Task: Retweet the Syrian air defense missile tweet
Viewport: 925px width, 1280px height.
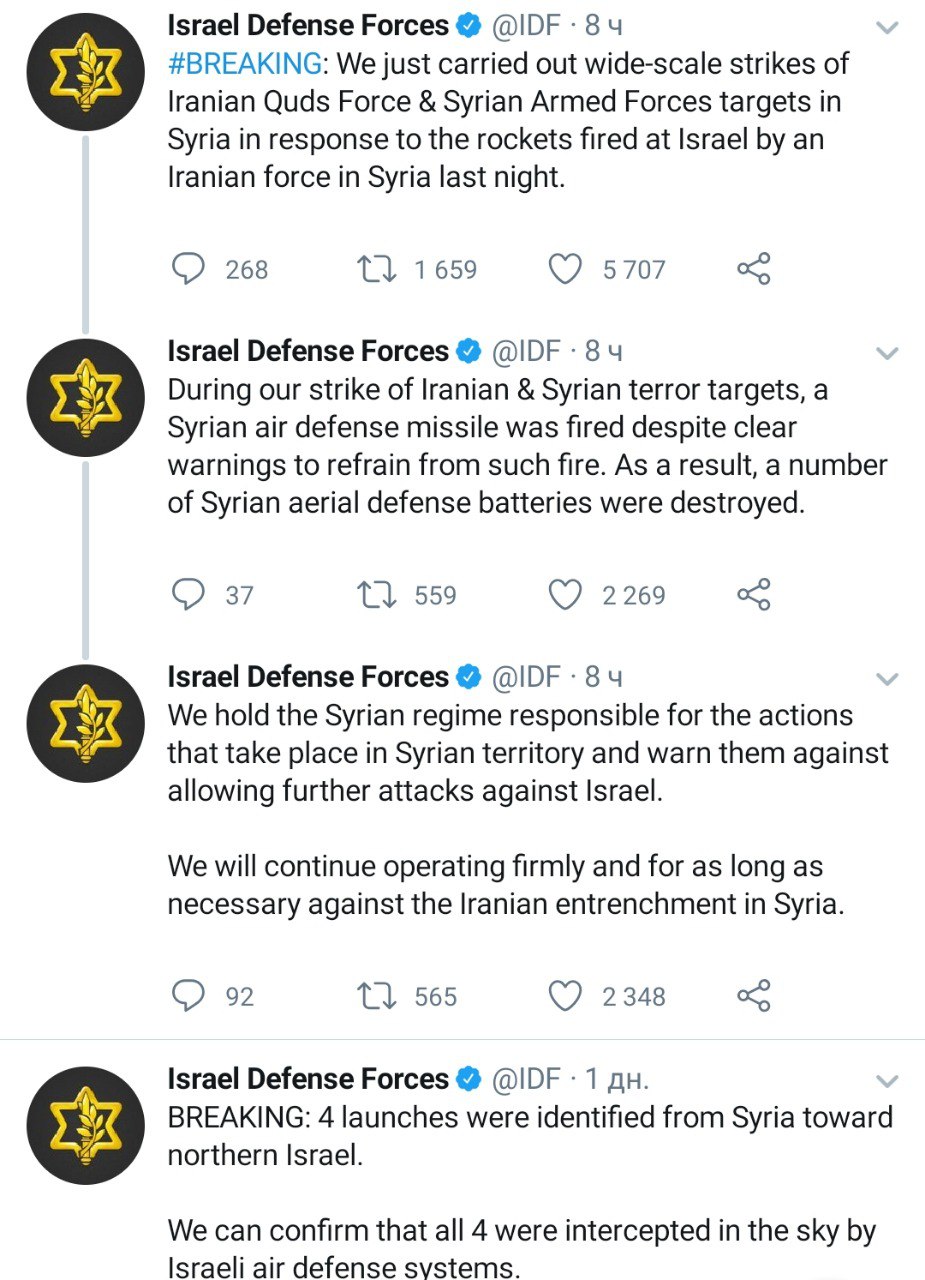Action: [x=377, y=595]
